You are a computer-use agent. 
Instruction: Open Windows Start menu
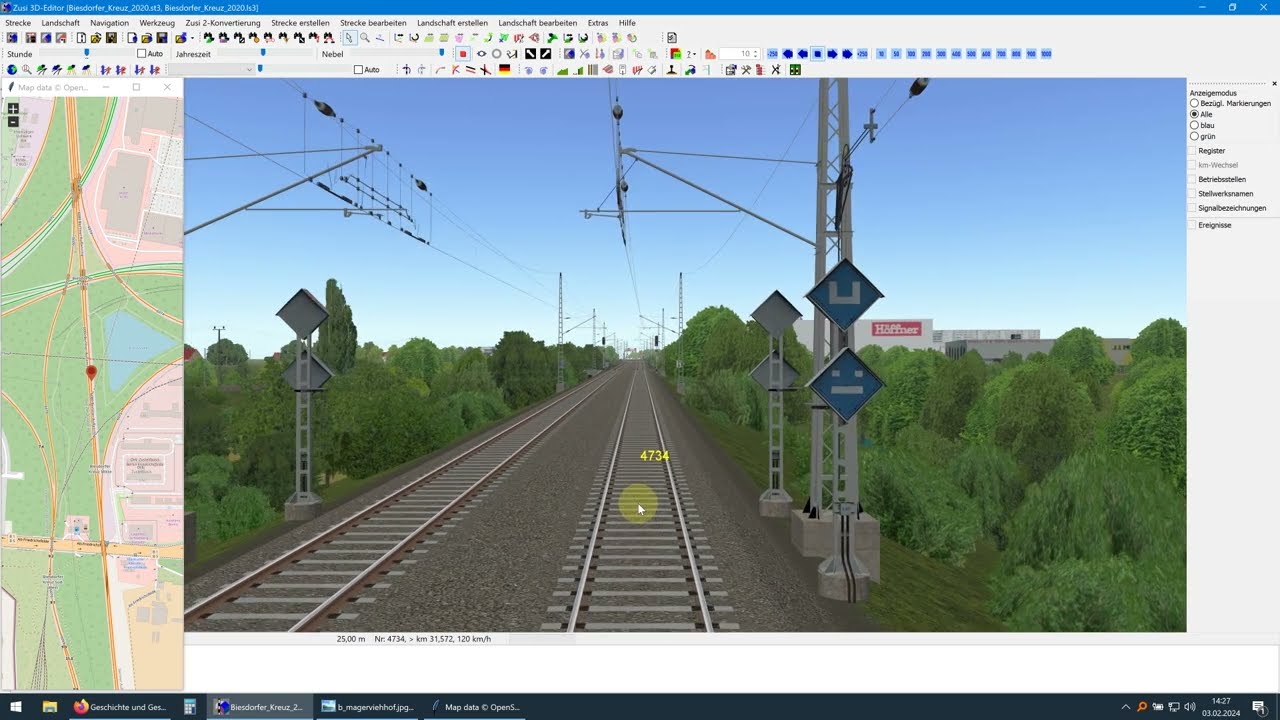(16, 707)
